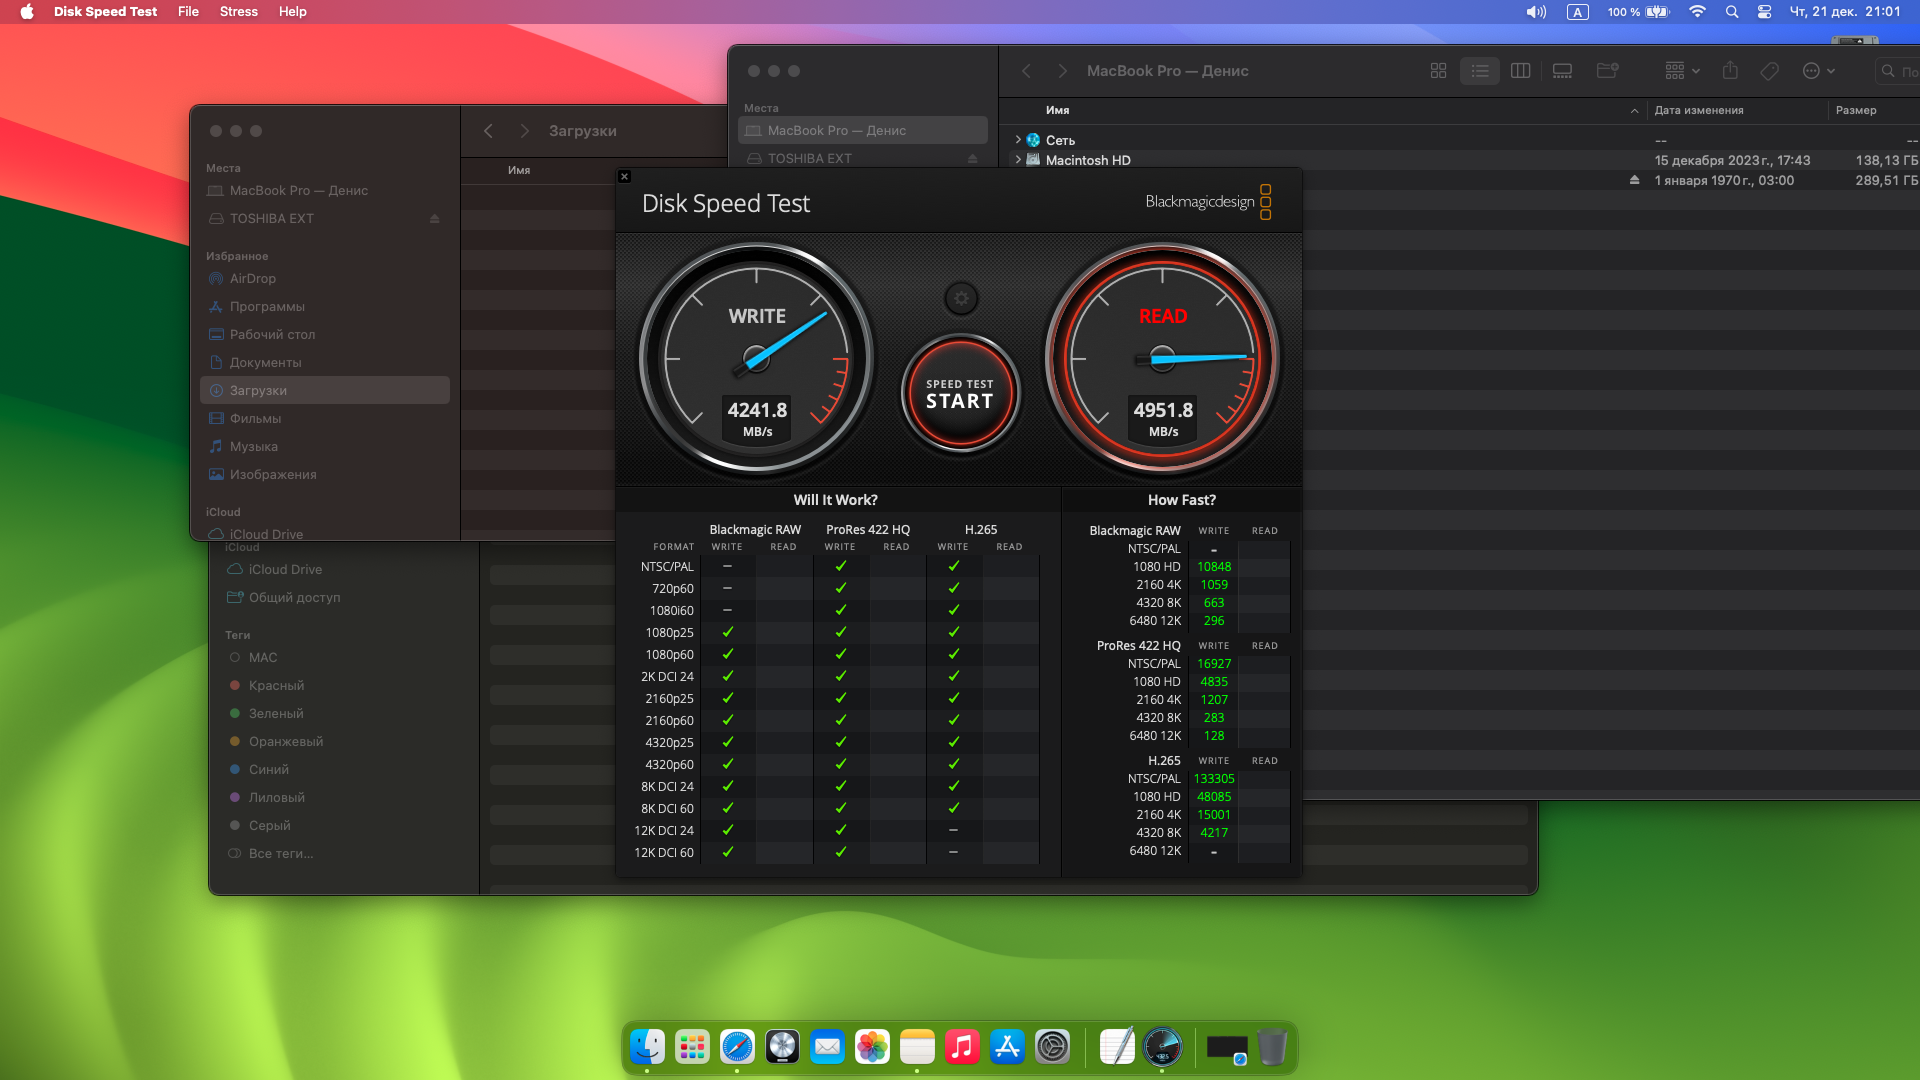Click the Share icon in Finder toolbar
The image size is (1920, 1080).
point(1730,71)
